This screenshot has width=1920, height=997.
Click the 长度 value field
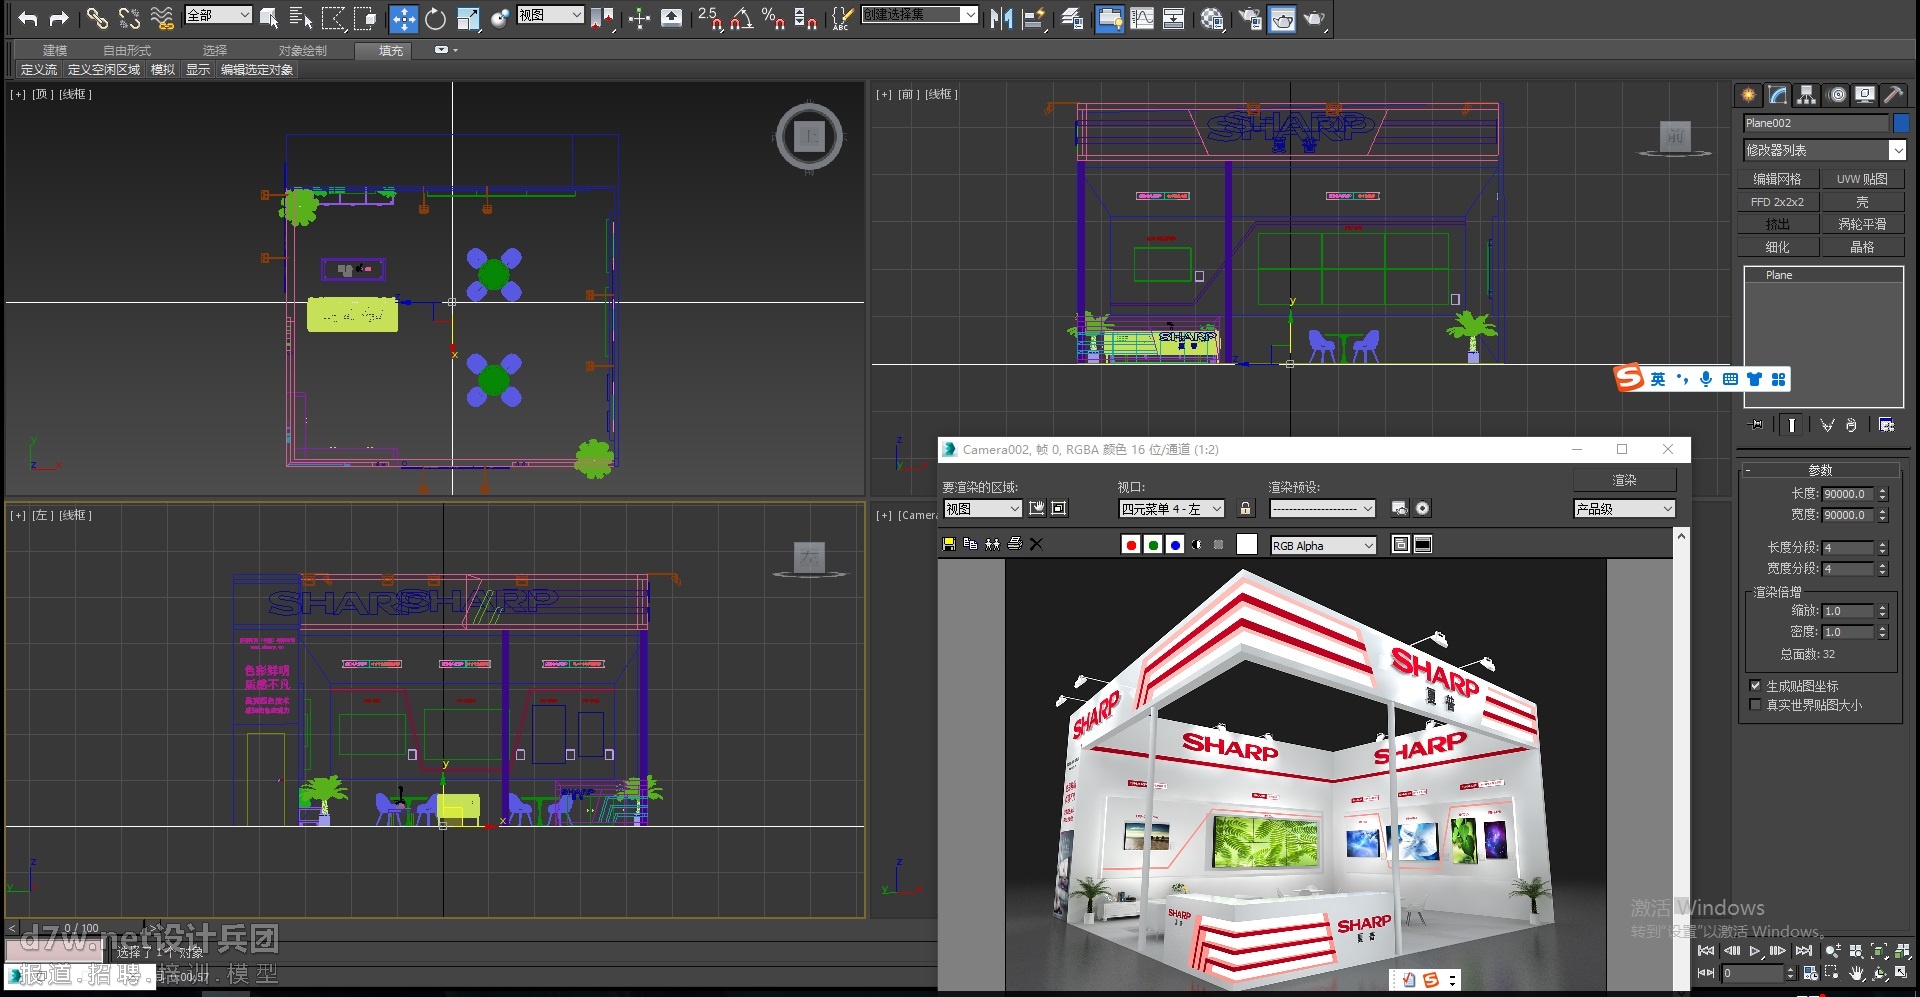click(1847, 494)
